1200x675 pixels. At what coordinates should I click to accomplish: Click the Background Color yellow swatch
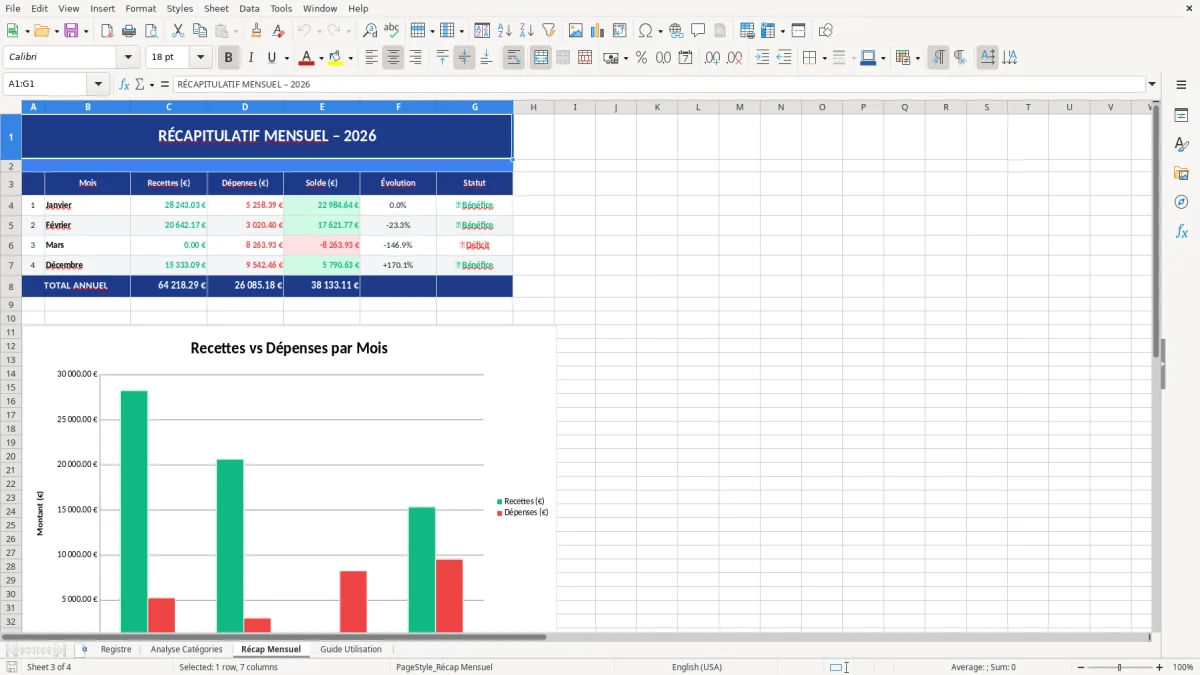point(336,58)
